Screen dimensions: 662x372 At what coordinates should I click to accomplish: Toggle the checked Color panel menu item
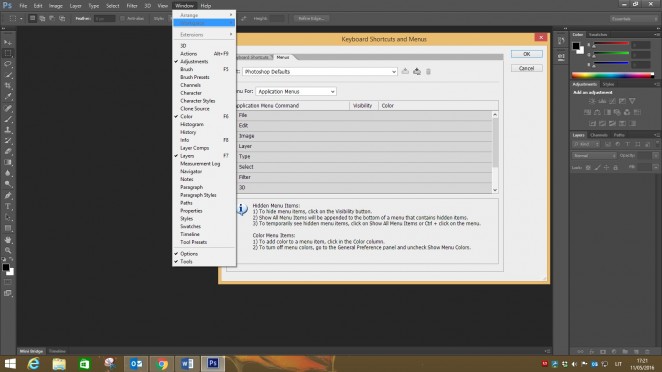click(x=204, y=117)
